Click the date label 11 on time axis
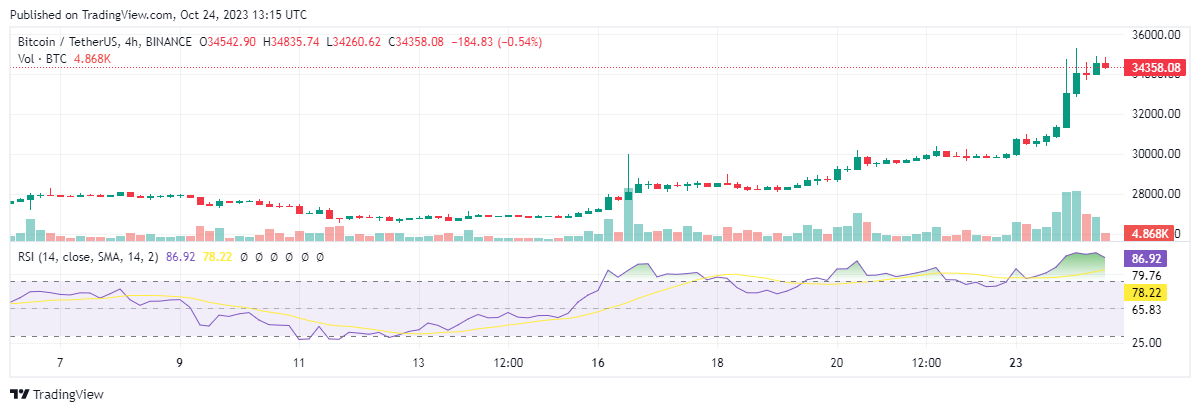Viewport: 1200px width, 412px height. [x=299, y=362]
